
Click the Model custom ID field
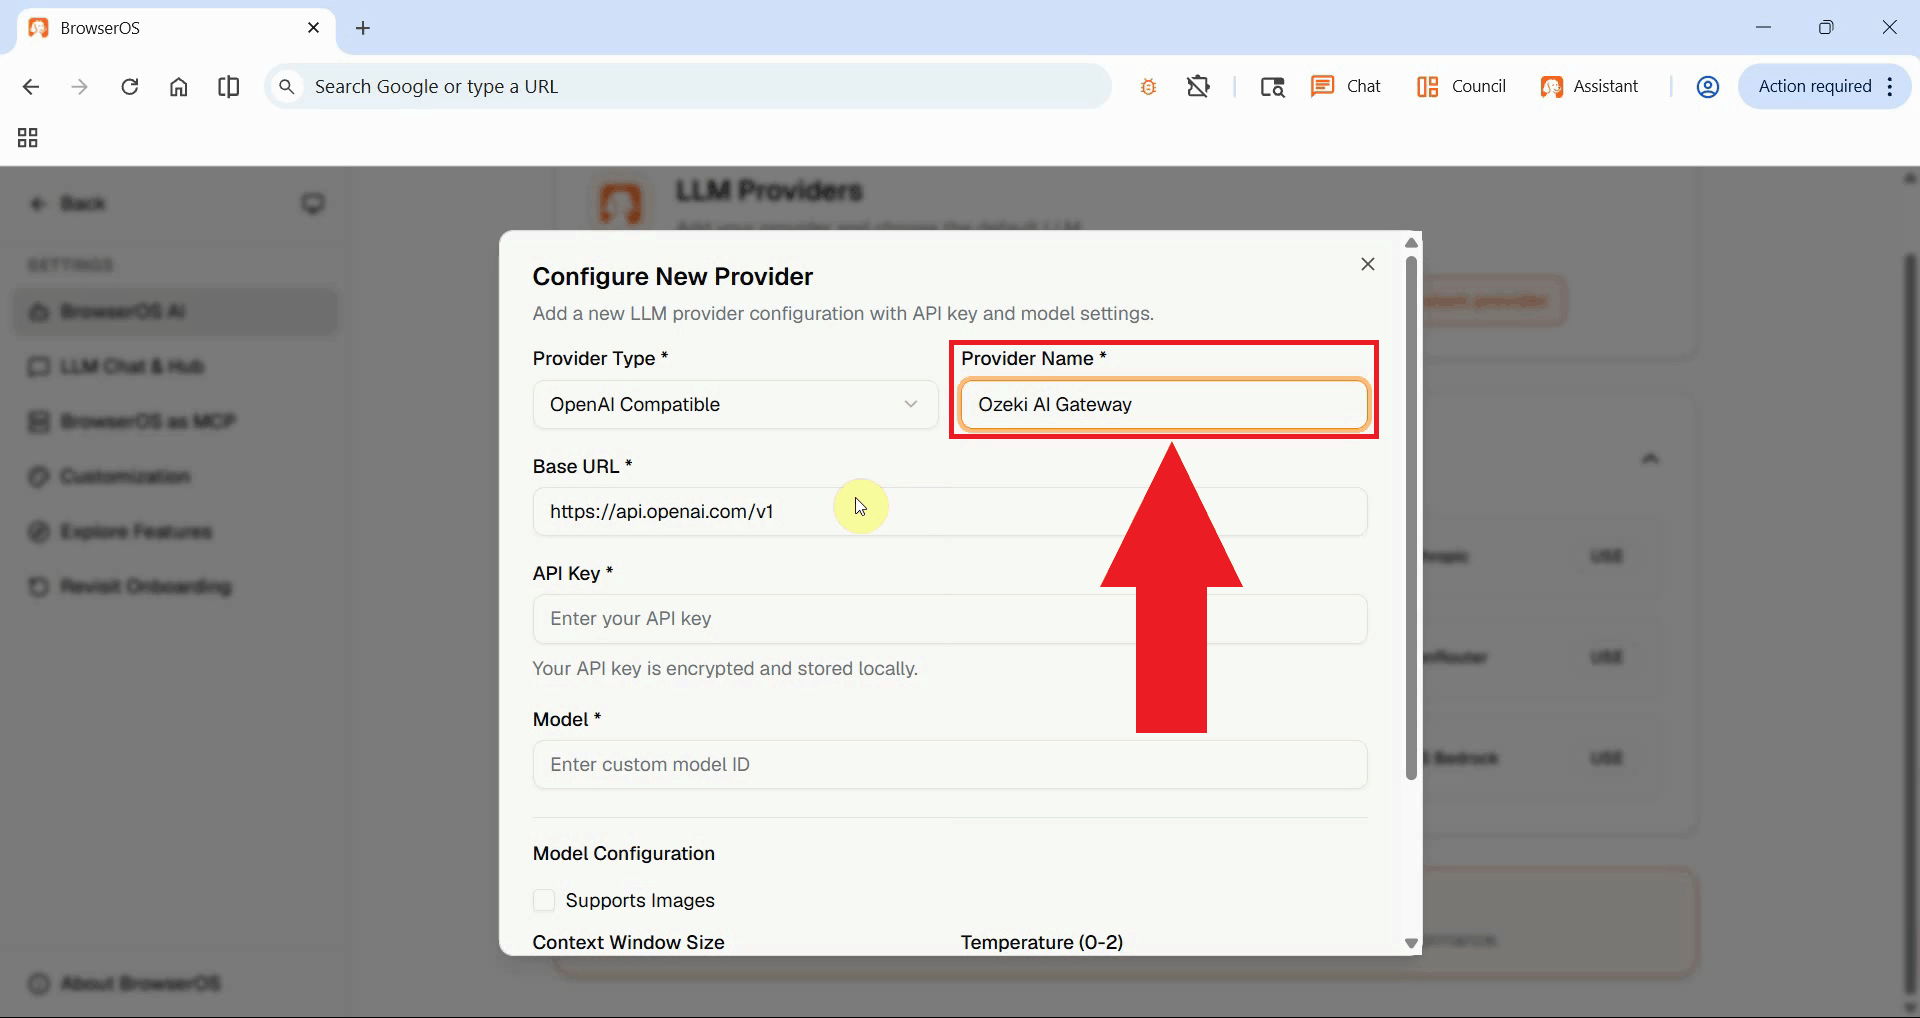click(949, 765)
